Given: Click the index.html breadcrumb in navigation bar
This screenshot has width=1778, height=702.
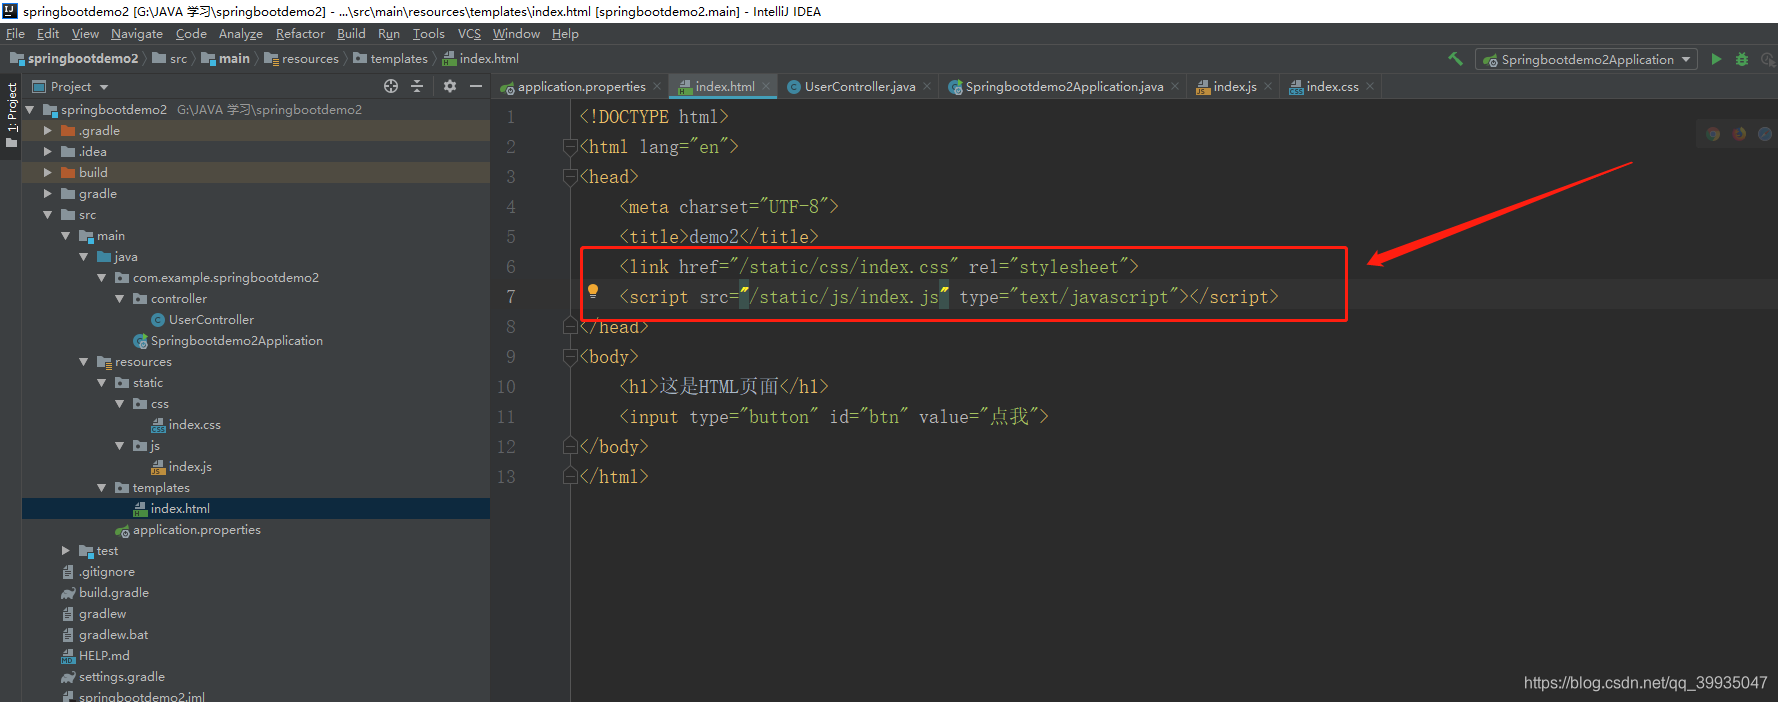Looking at the screenshot, I should click(481, 59).
